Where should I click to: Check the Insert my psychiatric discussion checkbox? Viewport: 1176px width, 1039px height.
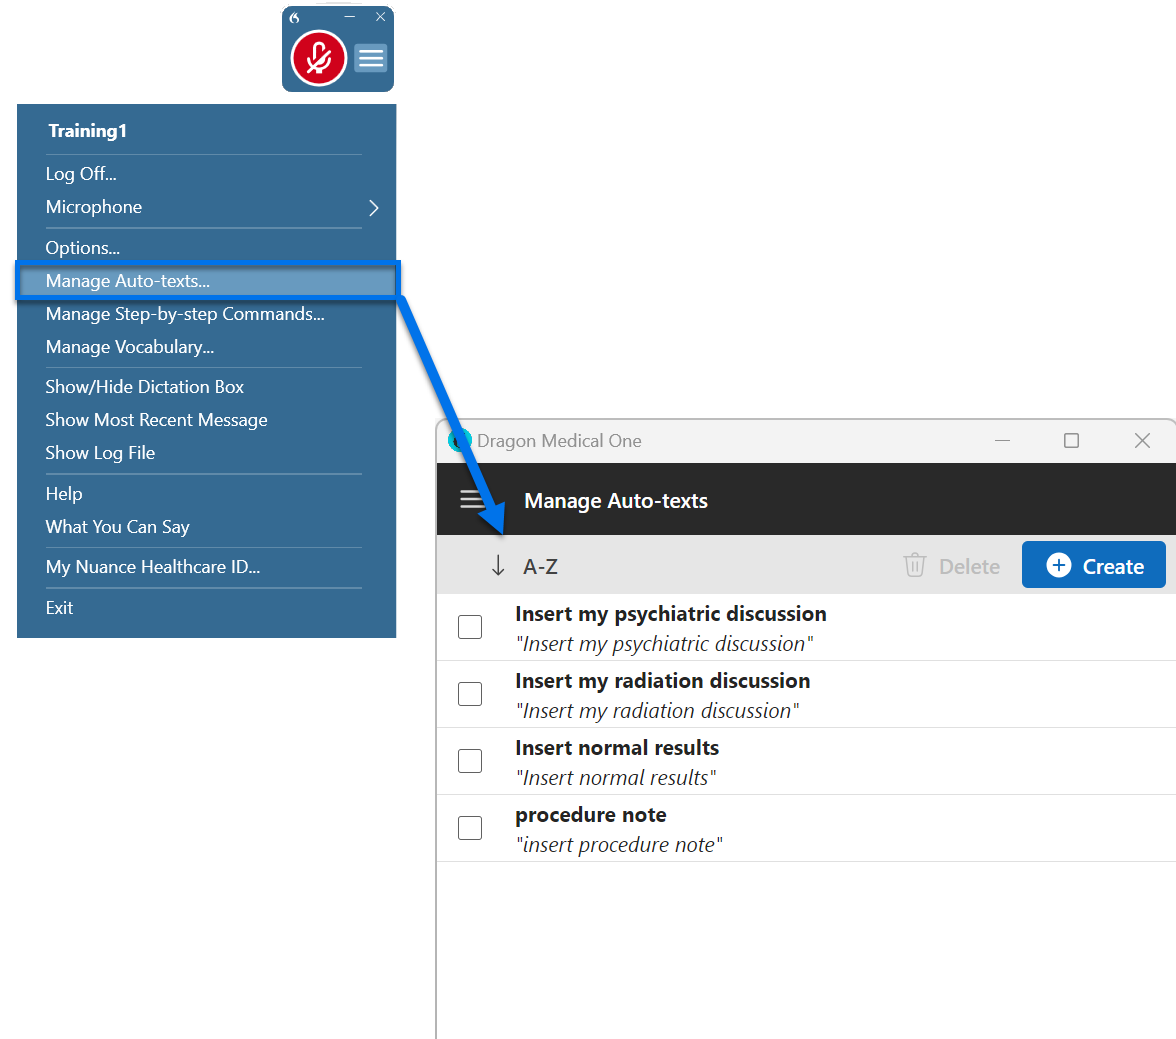pyautogui.click(x=470, y=627)
